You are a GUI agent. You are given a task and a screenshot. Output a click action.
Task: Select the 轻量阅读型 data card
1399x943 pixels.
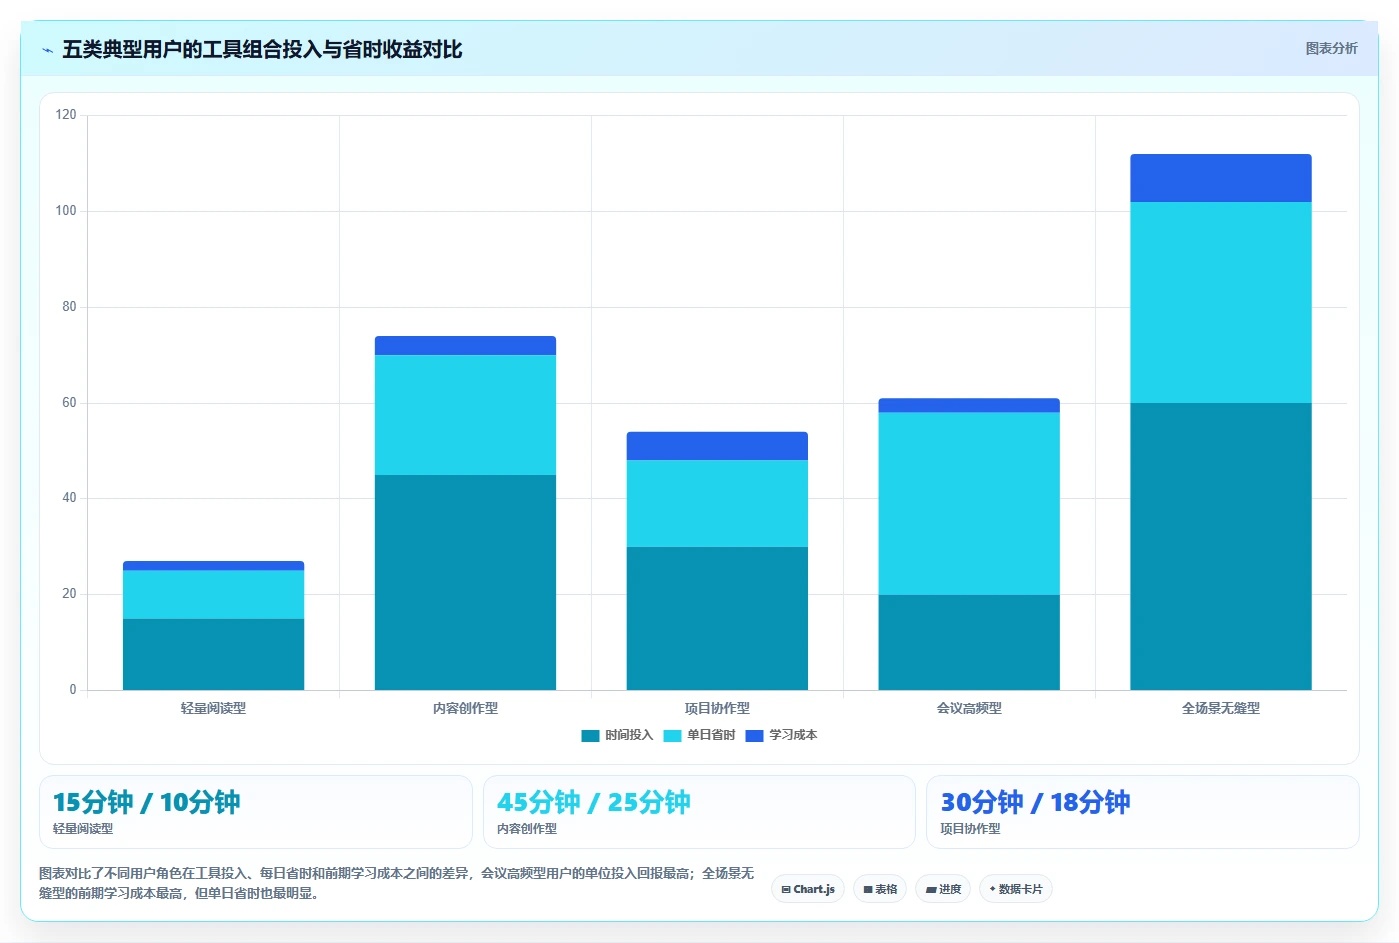coord(256,812)
